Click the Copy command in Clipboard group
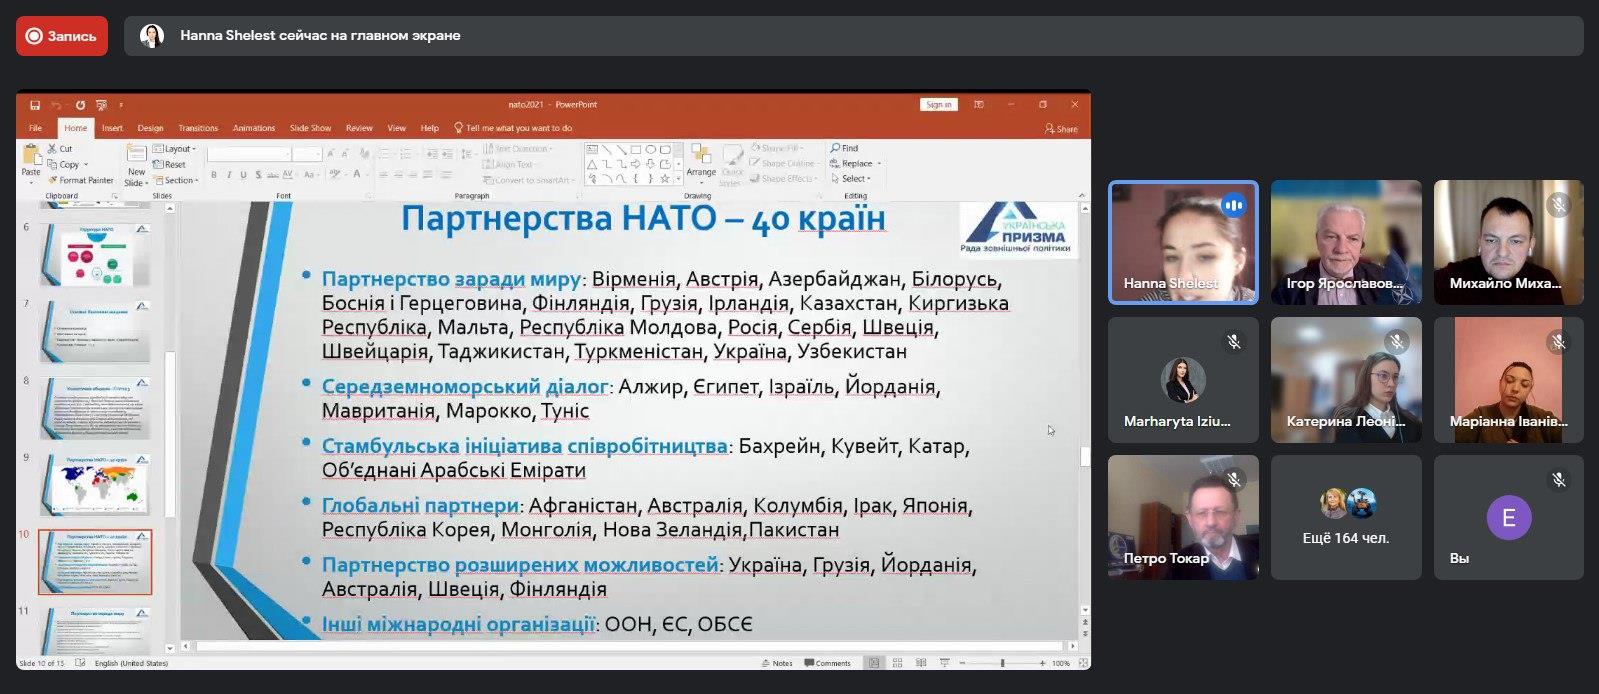The image size is (1599, 694). [x=66, y=164]
